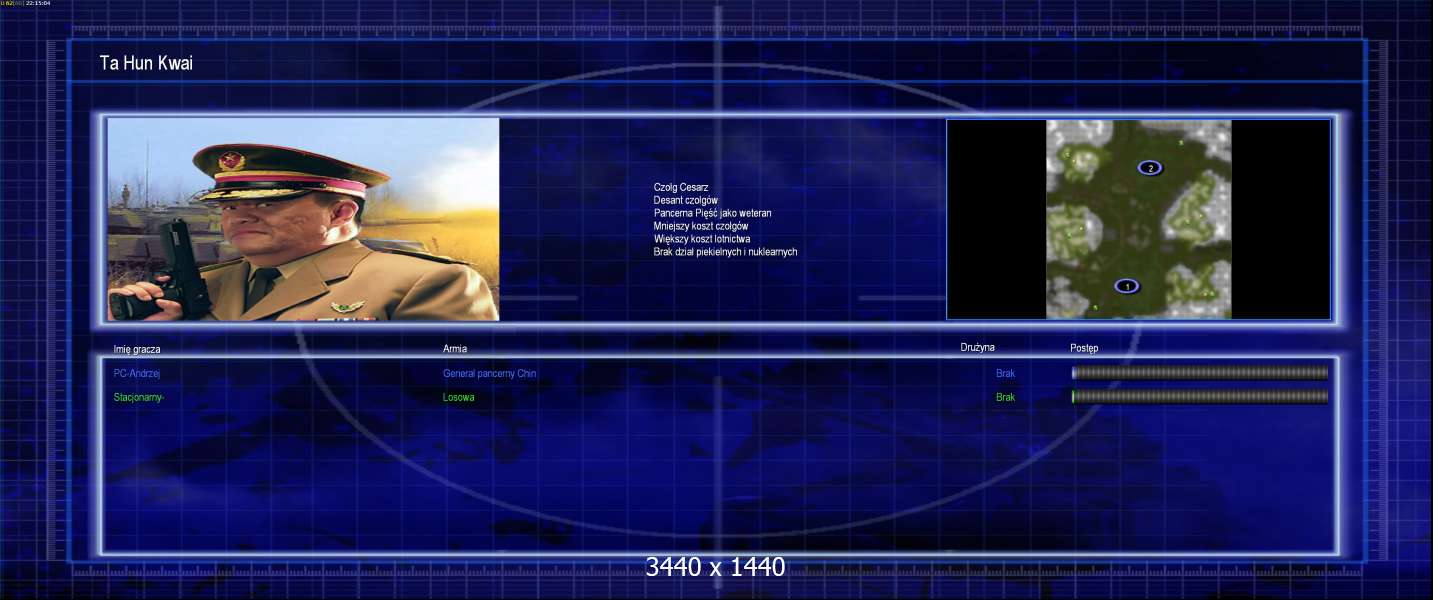Click the Drużyna column header
This screenshot has width=1433, height=600.
(977, 347)
